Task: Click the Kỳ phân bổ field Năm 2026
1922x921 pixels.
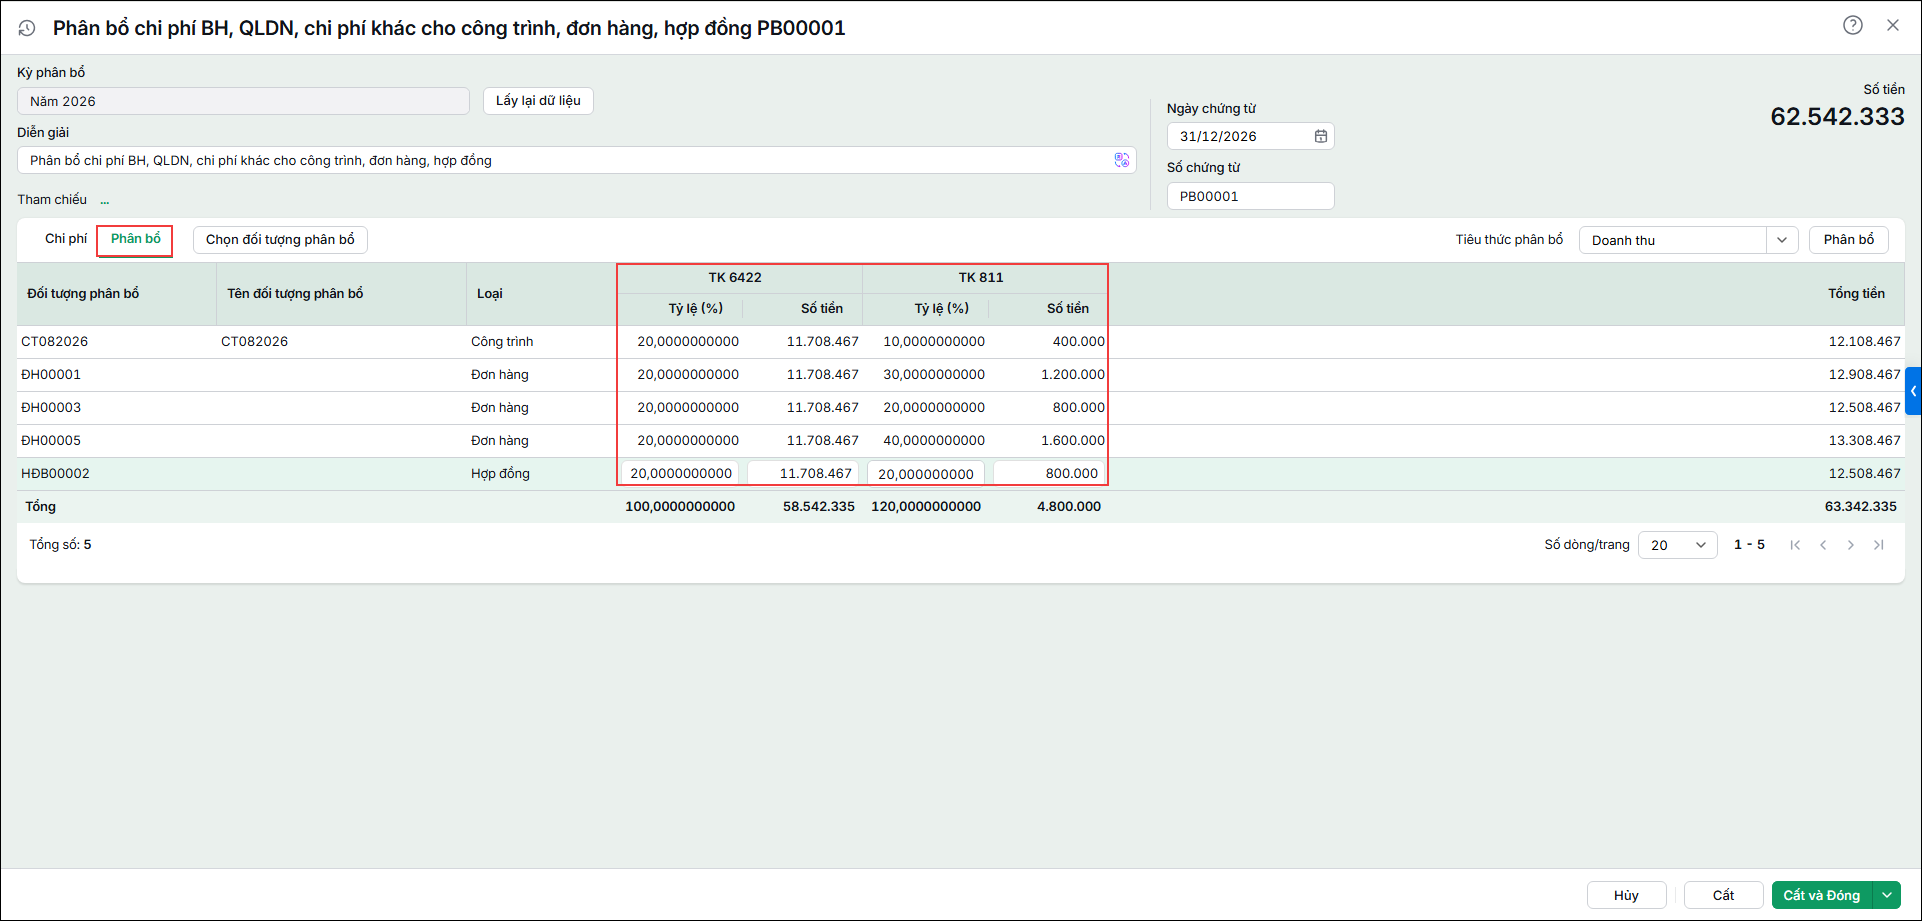Action: [x=243, y=101]
